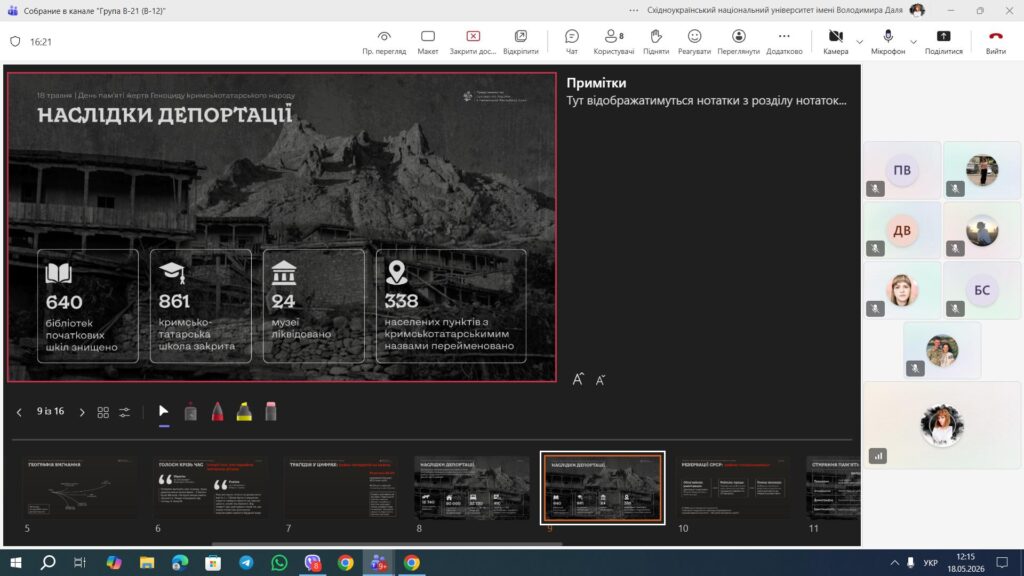Switch to Teams taskbar icon

pos(379,562)
